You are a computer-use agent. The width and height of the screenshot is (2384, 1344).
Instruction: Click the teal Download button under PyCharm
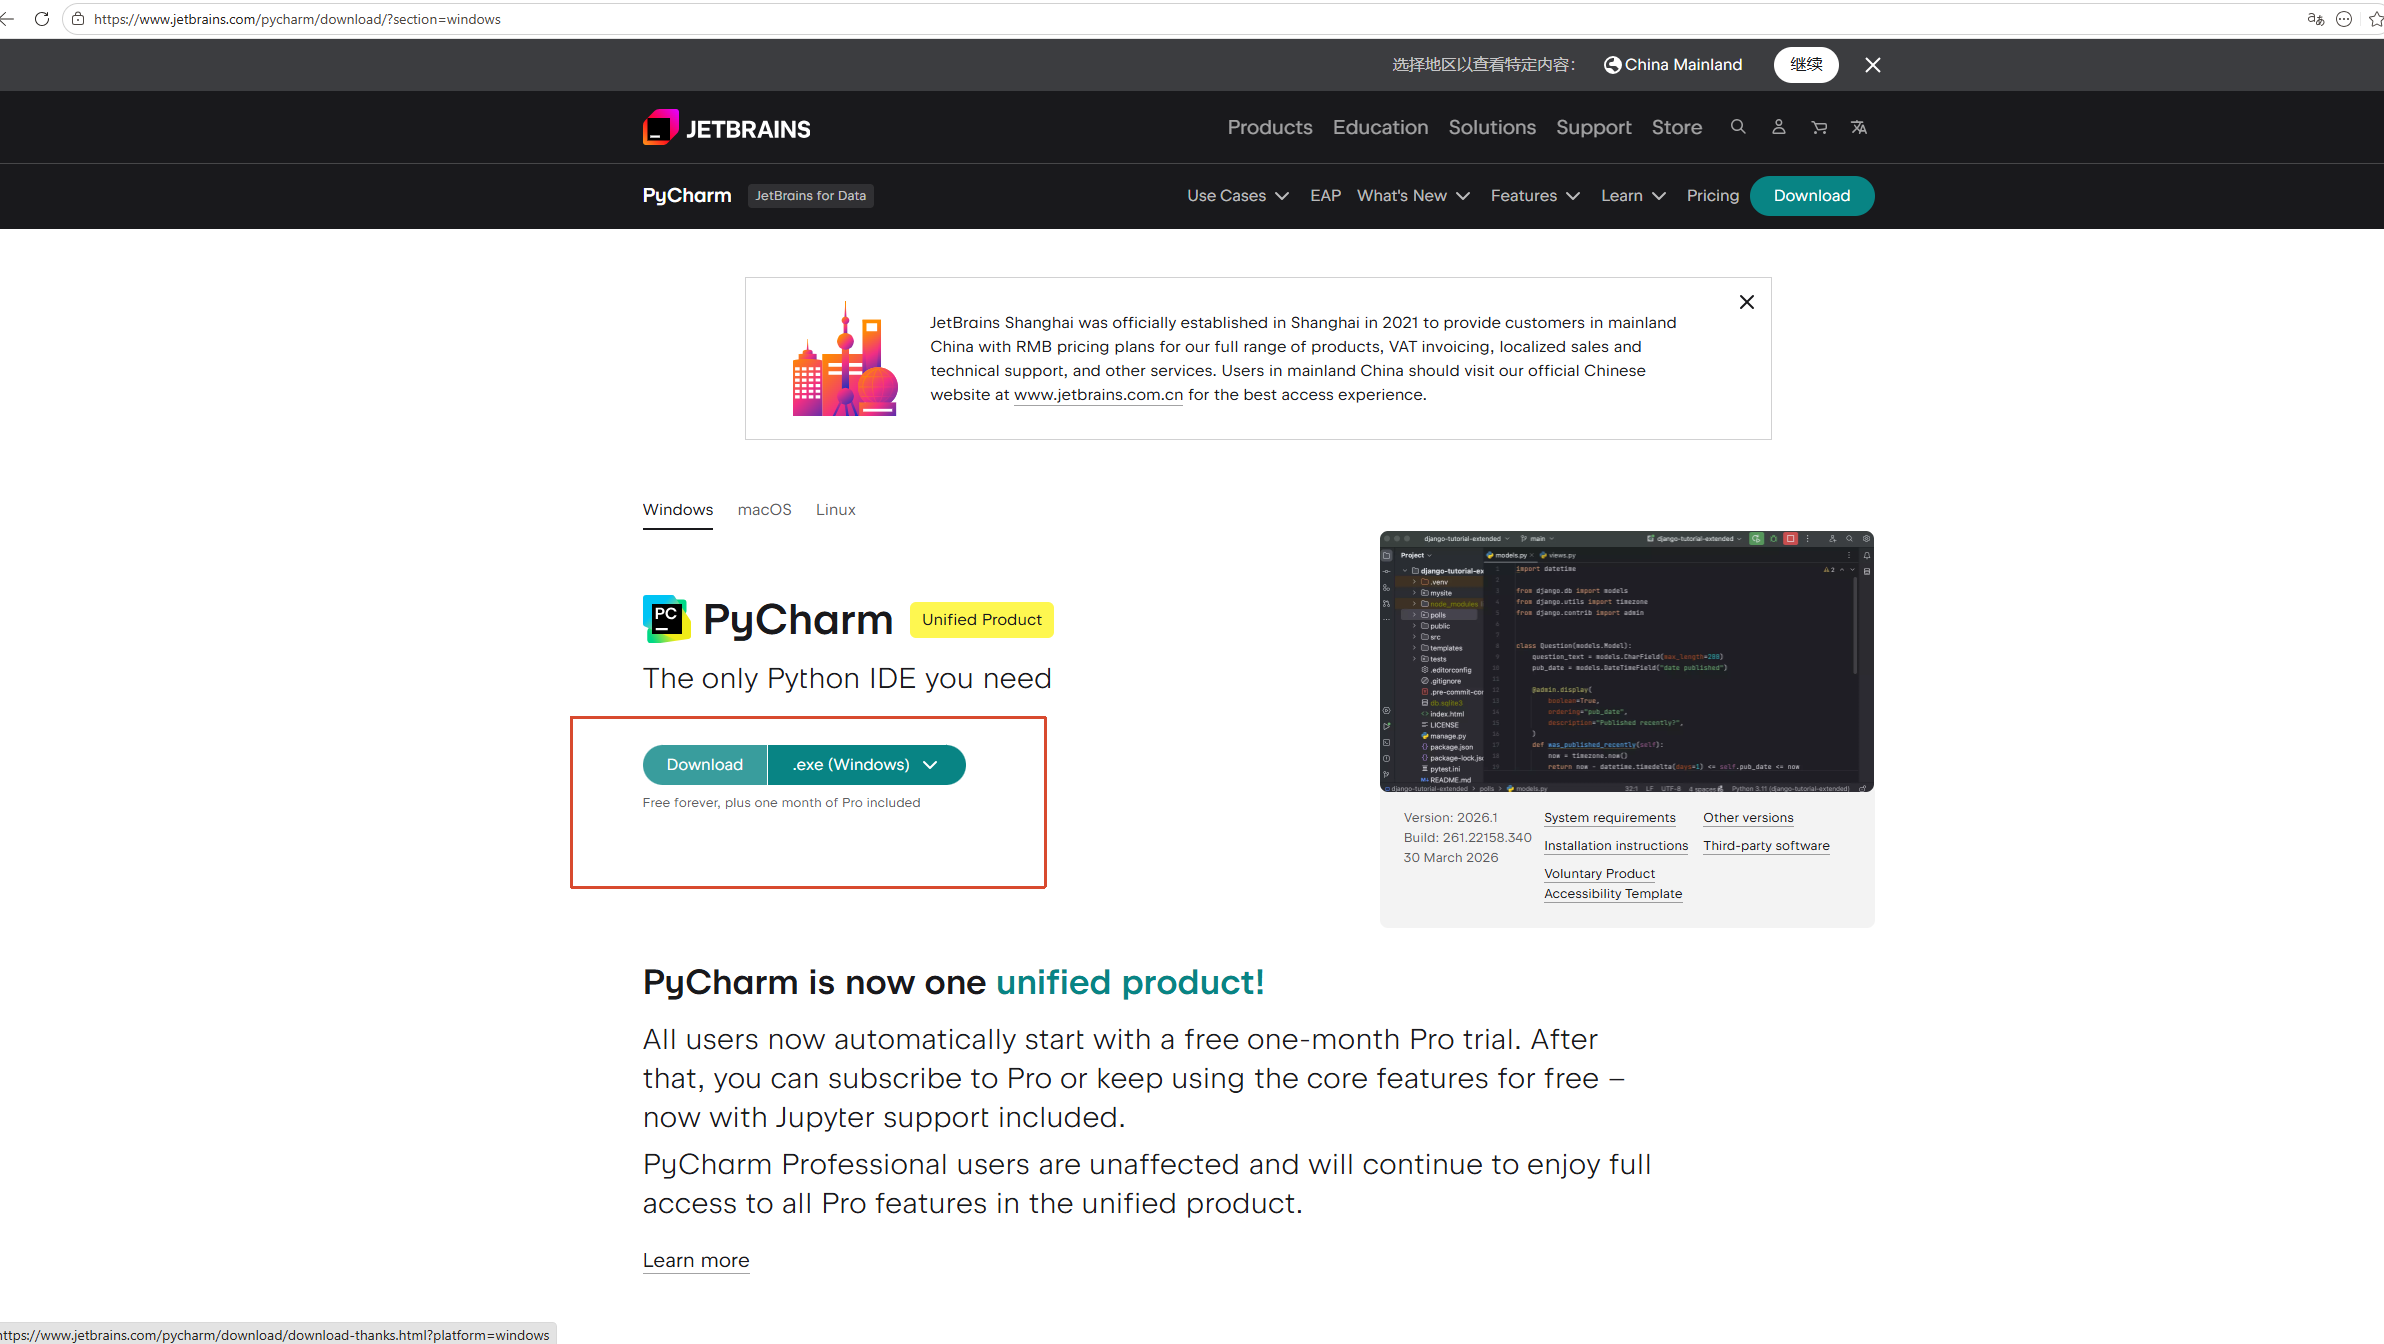click(704, 765)
